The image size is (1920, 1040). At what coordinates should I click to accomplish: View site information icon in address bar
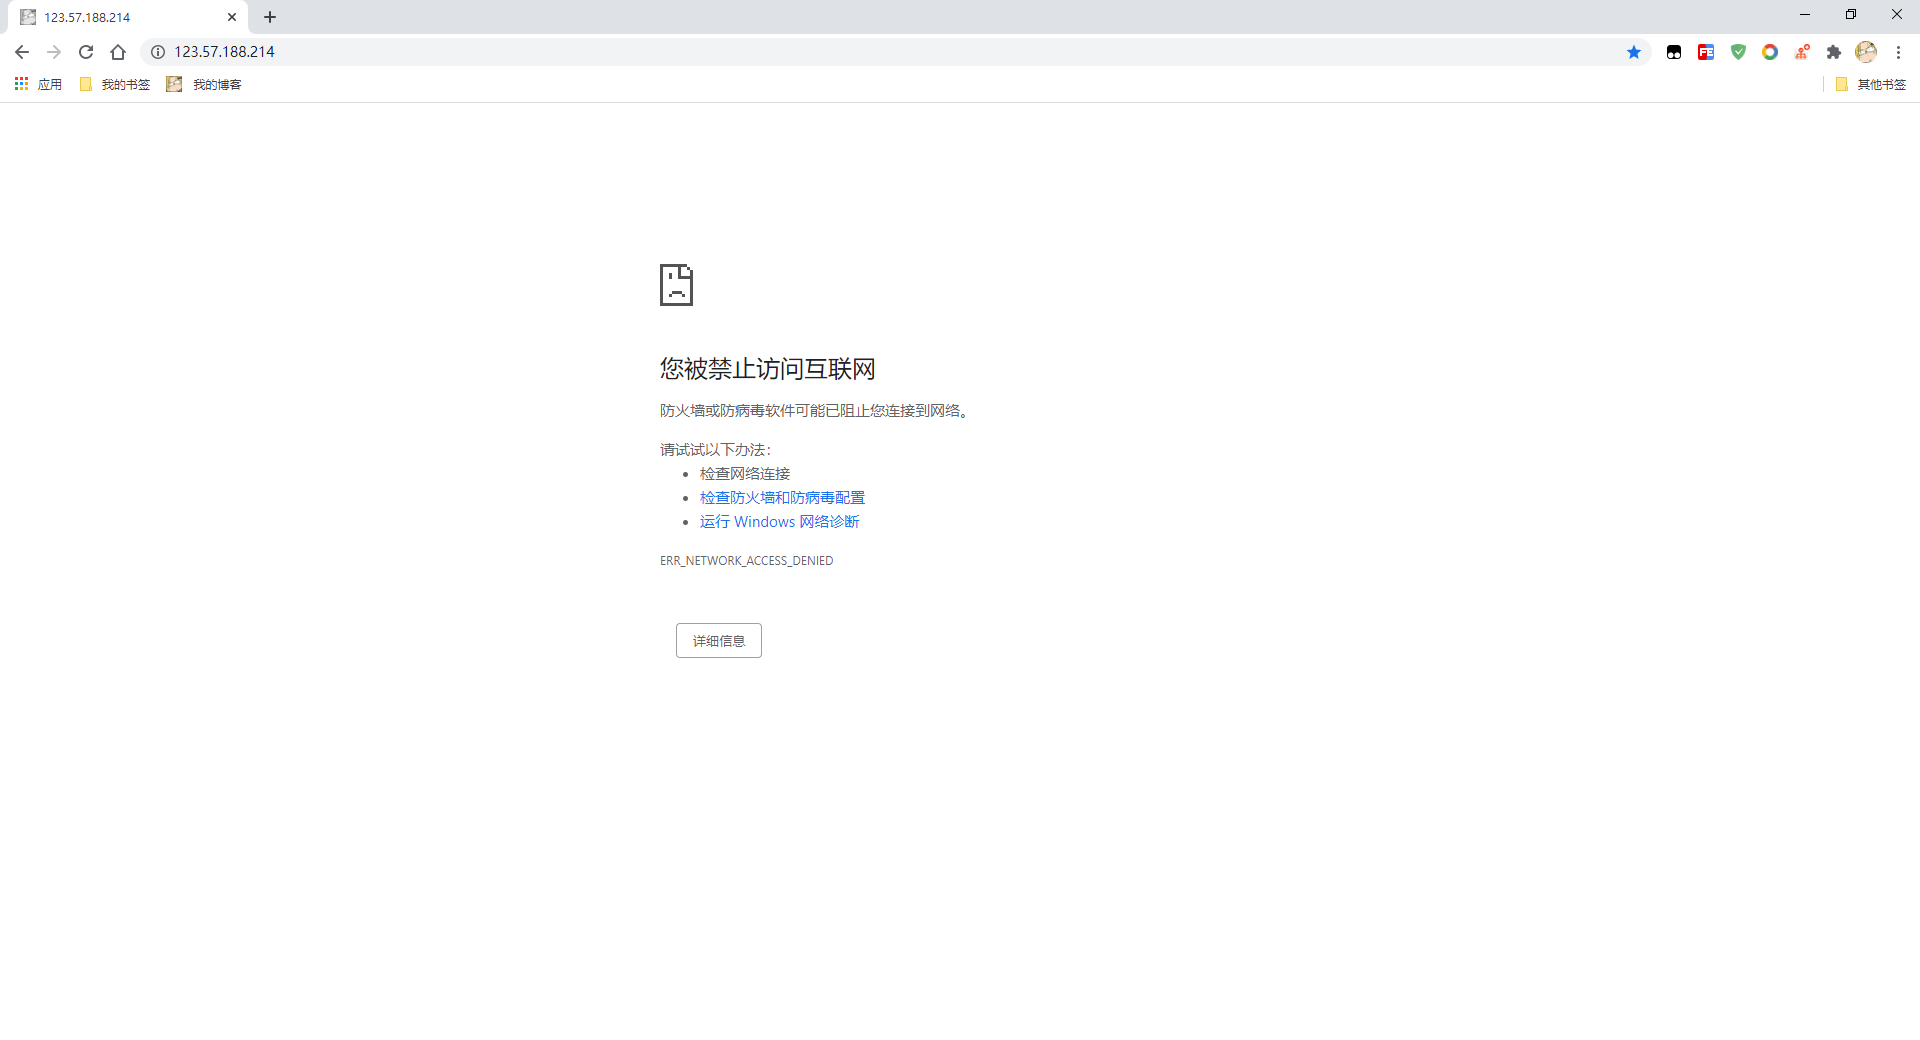tap(158, 52)
